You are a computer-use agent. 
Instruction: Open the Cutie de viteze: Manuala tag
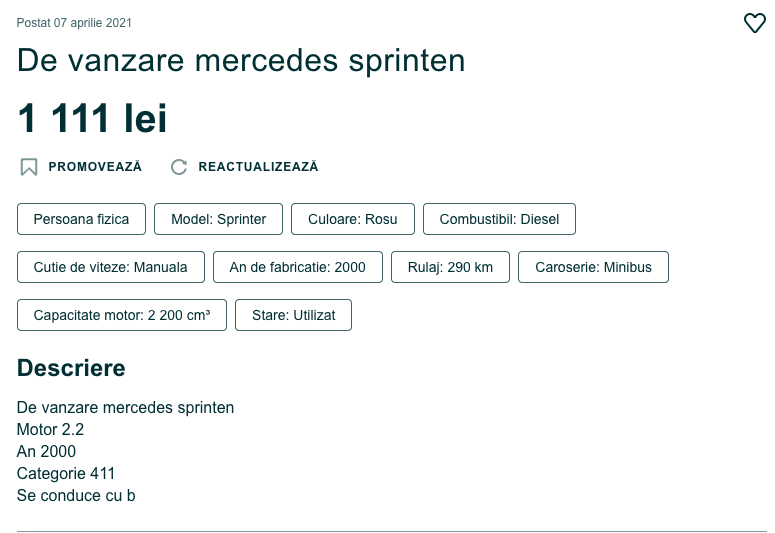(x=111, y=267)
